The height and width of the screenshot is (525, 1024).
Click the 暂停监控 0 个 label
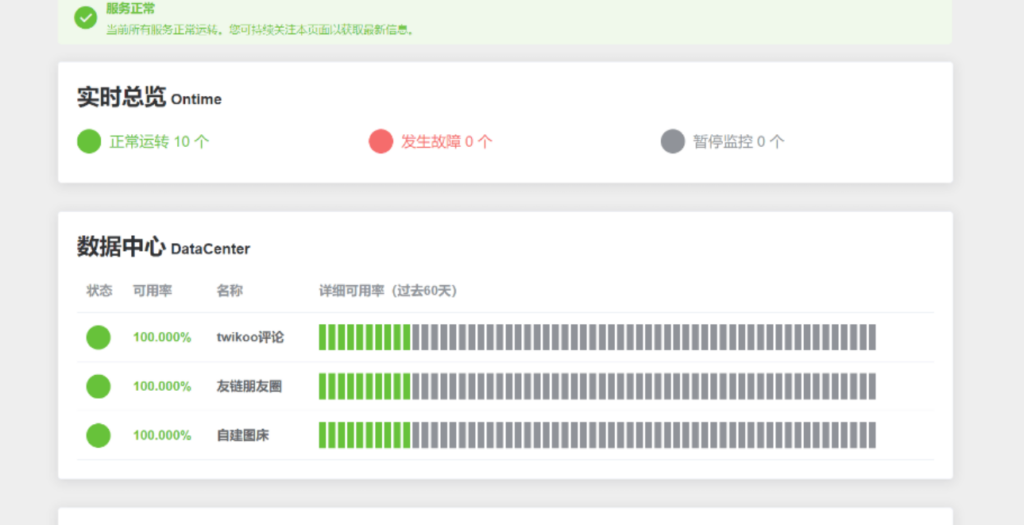tap(739, 142)
